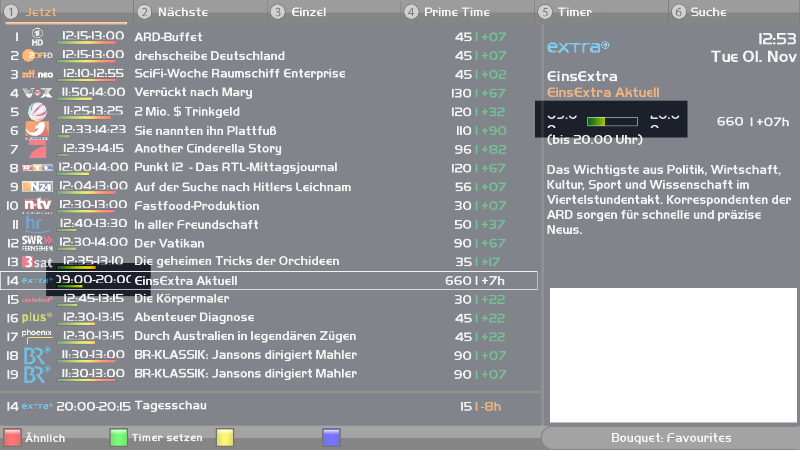Open the Timer tab

pyautogui.click(x=575, y=12)
